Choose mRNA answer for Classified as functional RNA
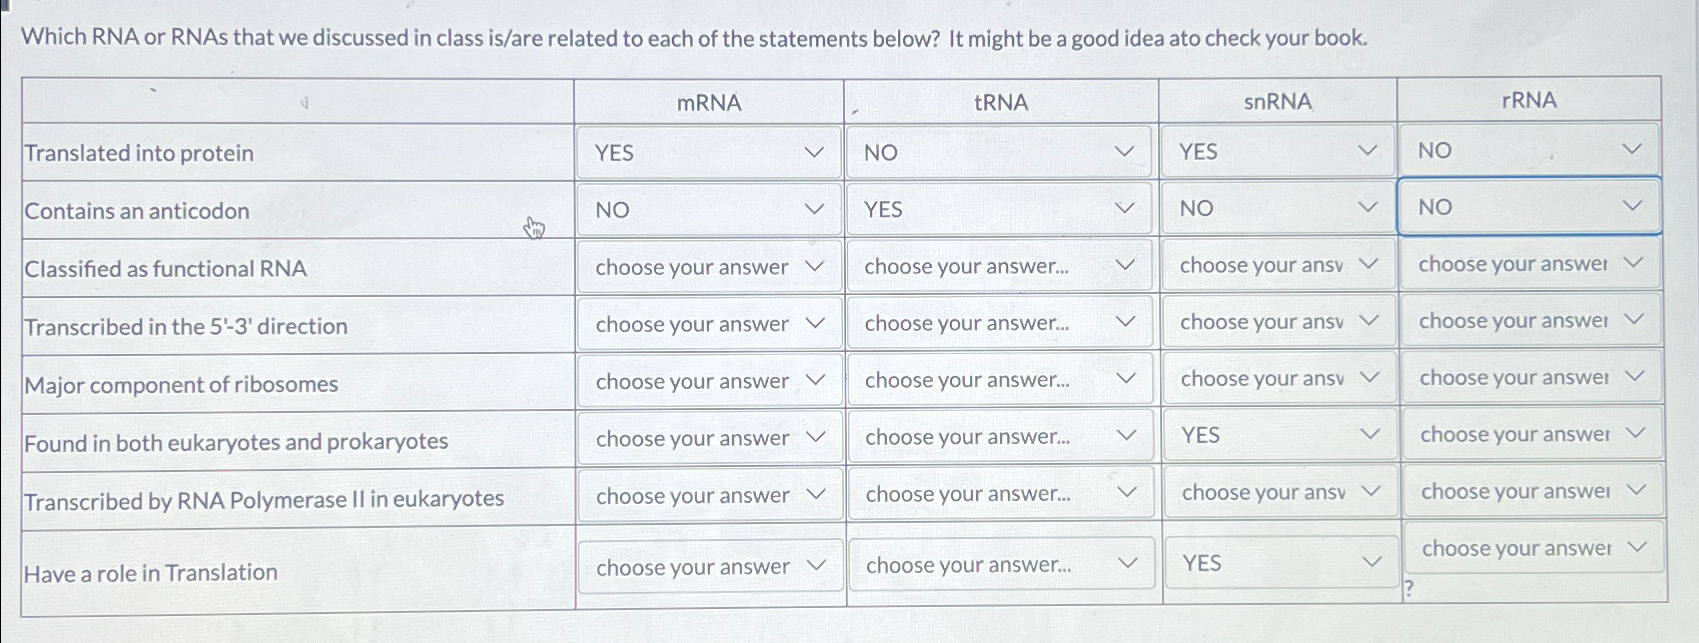Image resolution: width=1699 pixels, height=643 pixels. 709,267
